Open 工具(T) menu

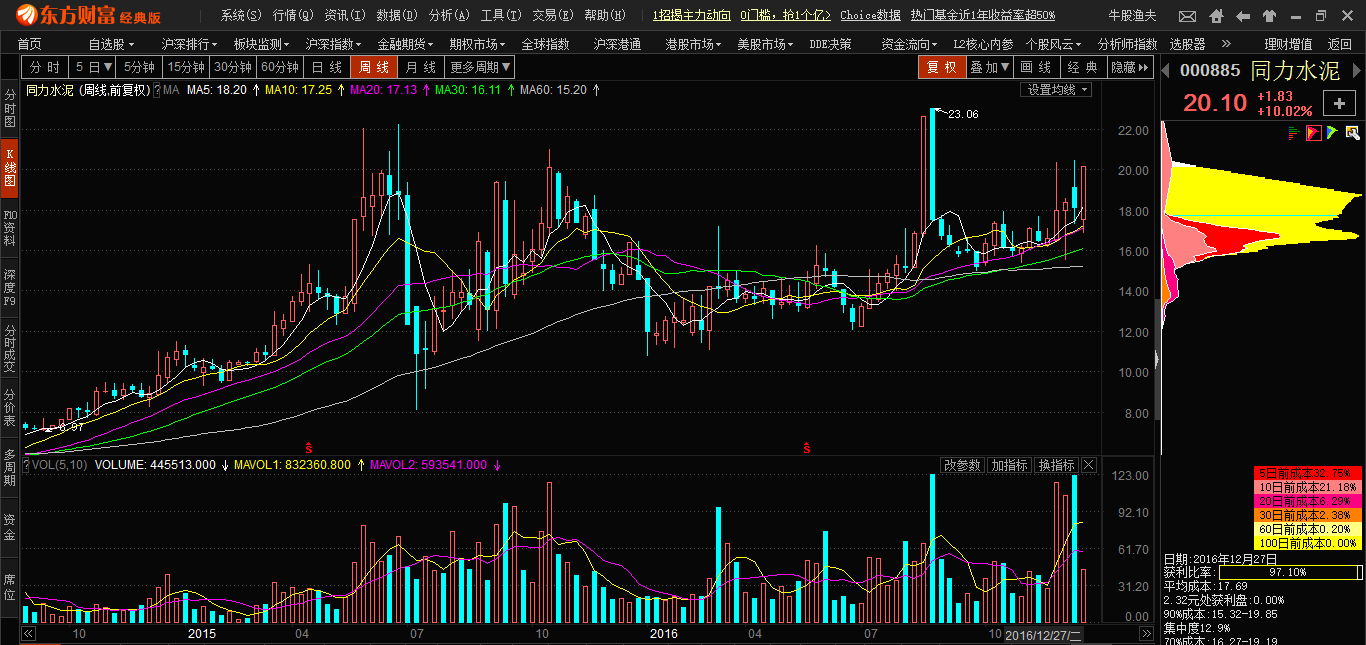point(500,16)
